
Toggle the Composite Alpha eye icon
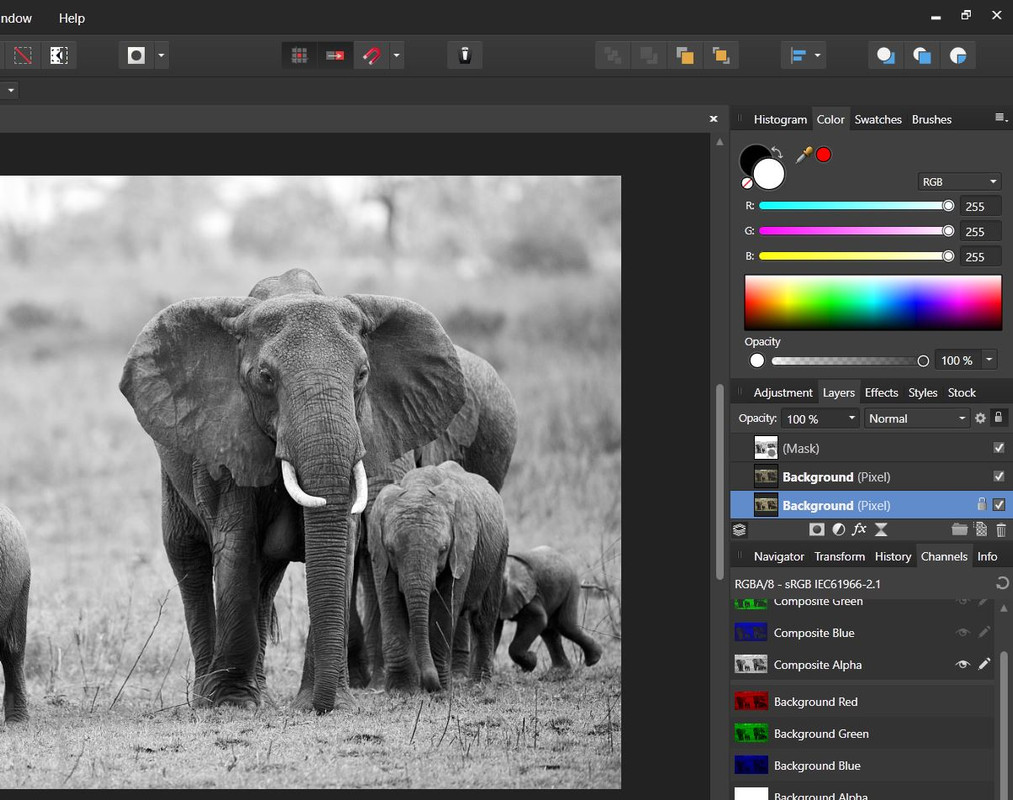tap(963, 664)
